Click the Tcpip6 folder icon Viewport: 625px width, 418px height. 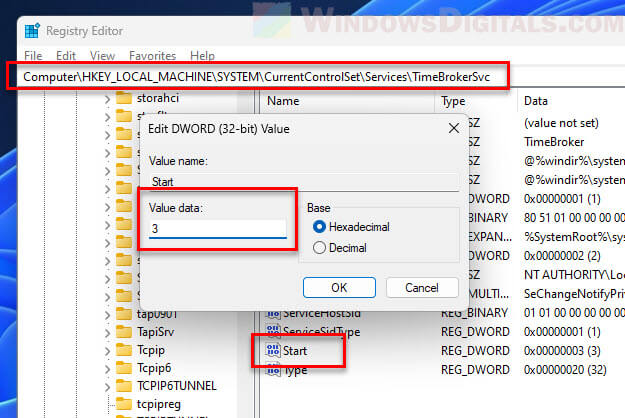click(124, 368)
